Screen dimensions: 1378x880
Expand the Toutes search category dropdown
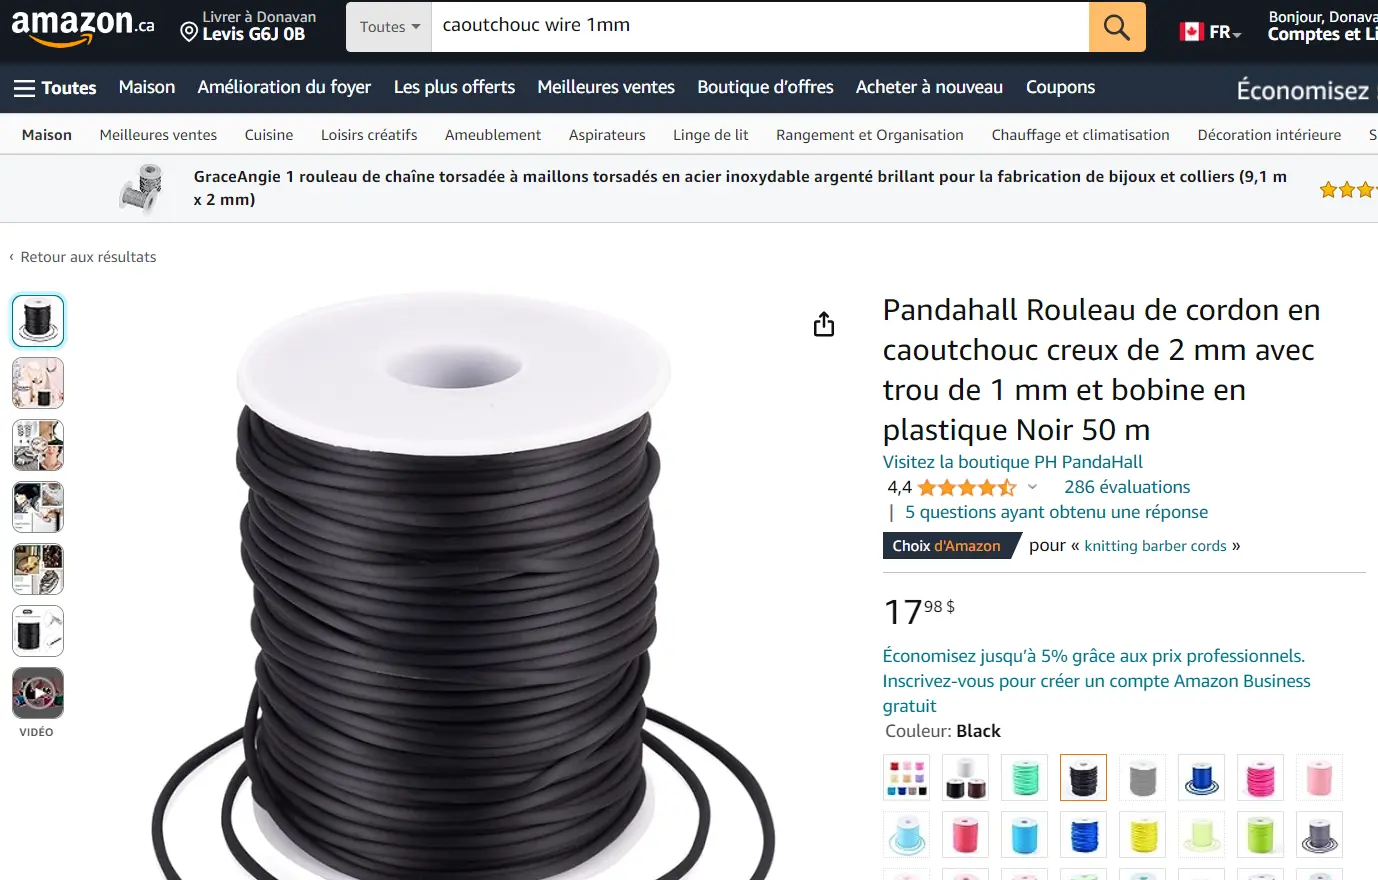point(389,27)
